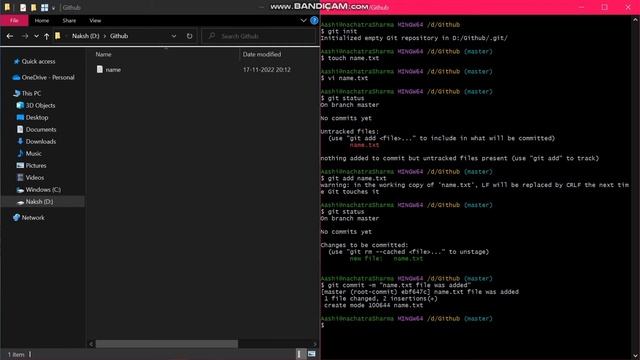Sort files by Date modified column
This screenshot has width=640, height=360.
262,54
